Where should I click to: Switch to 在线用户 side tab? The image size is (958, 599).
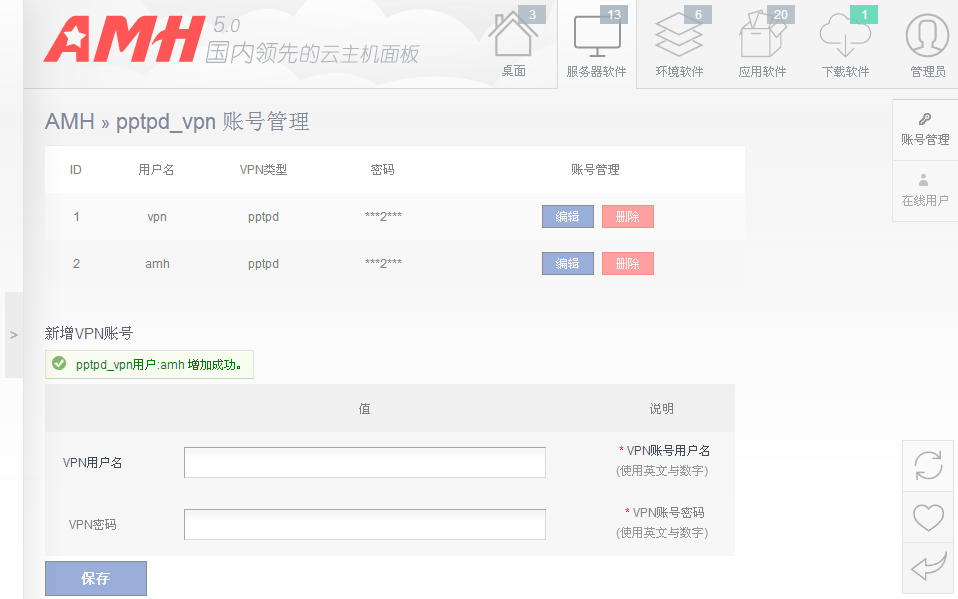pos(925,191)
